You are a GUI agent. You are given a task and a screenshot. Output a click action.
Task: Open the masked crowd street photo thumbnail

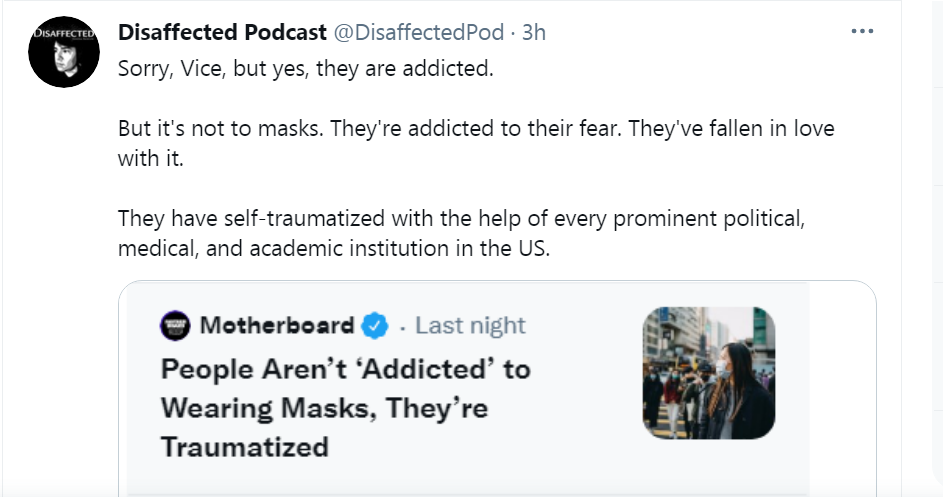tap(709, 373)
